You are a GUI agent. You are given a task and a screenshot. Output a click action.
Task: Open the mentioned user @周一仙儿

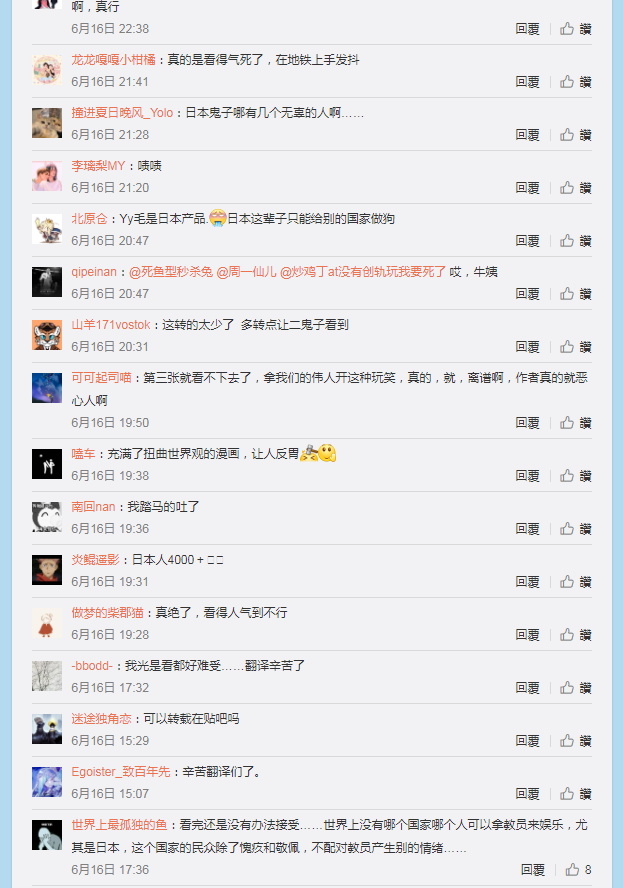coord(246,272)
